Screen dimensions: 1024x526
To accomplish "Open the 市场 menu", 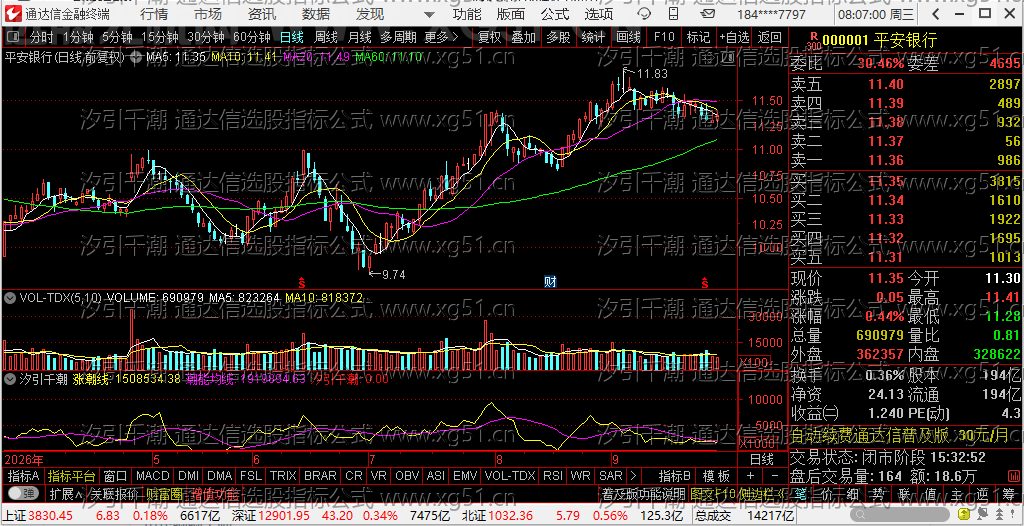I will [208, 14].
